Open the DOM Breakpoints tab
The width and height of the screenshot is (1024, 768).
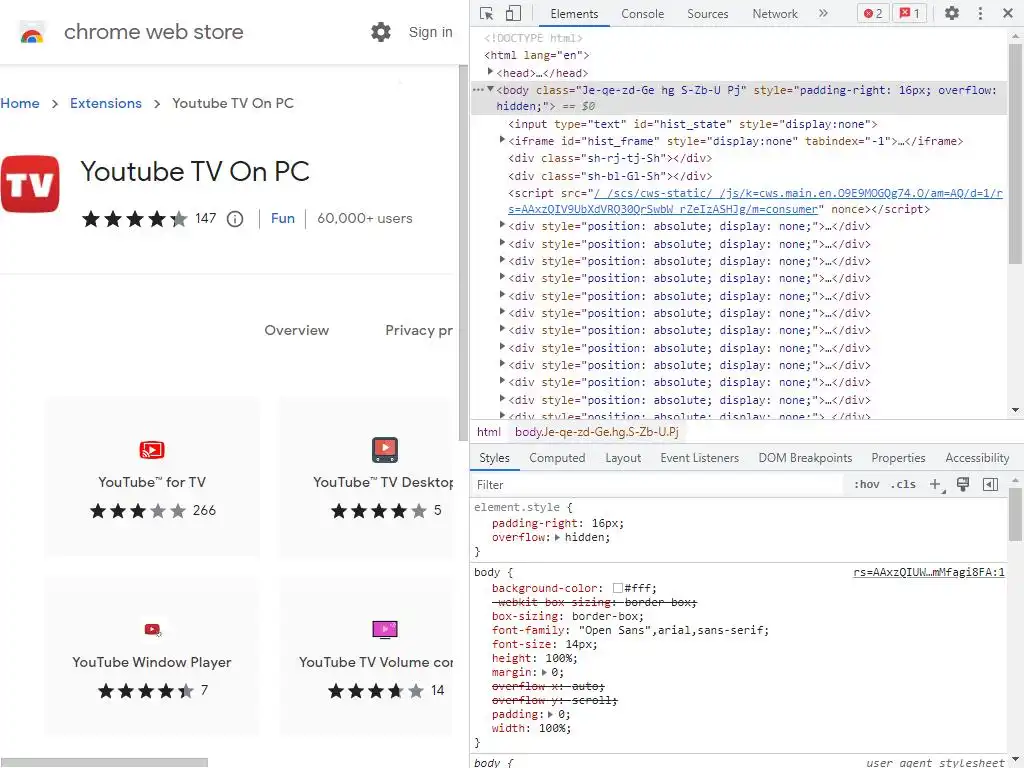click(x=805, y=458)
